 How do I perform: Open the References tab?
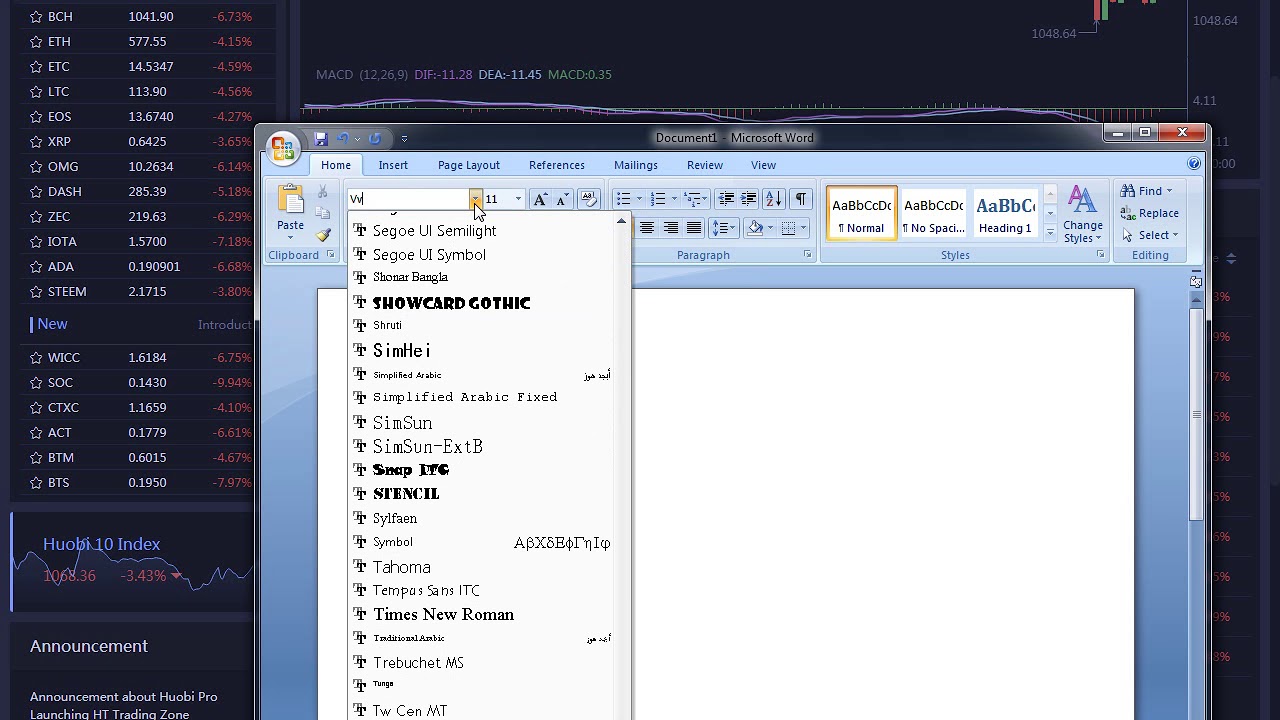(x=557, y=165)
